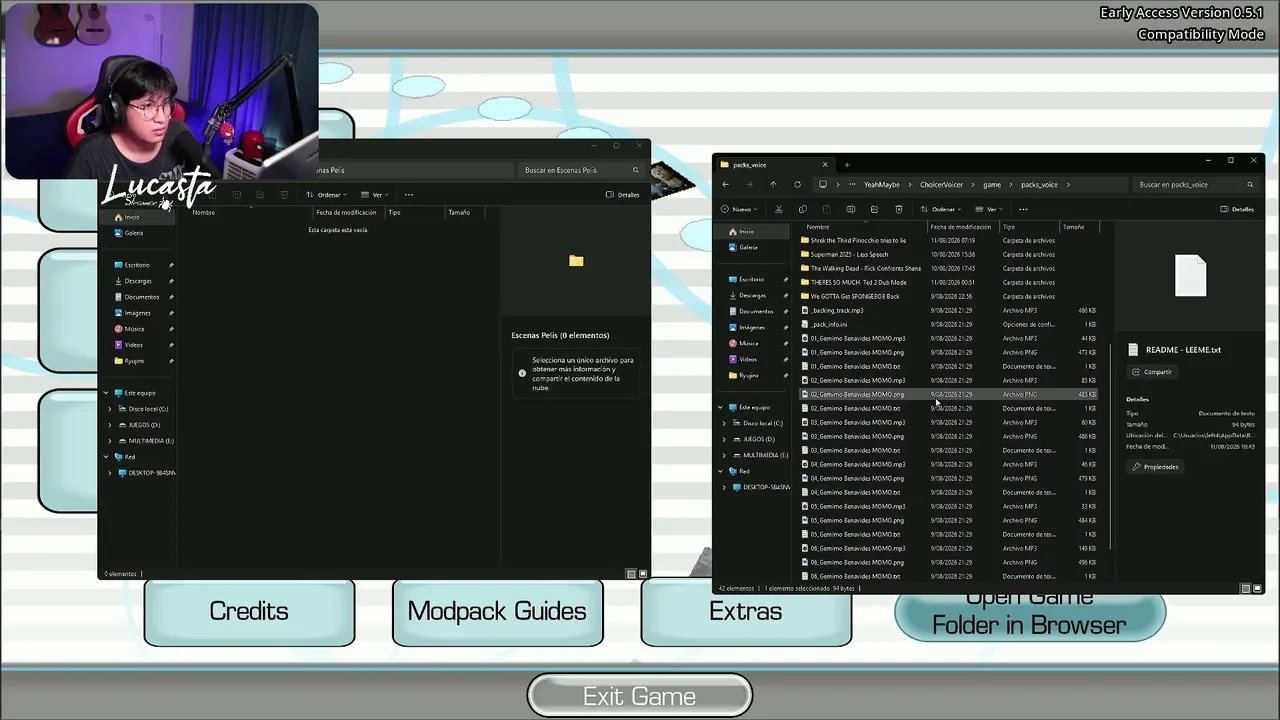
Task: Click the Buscar en packs_voice search field
Action: click(1195, 184)
